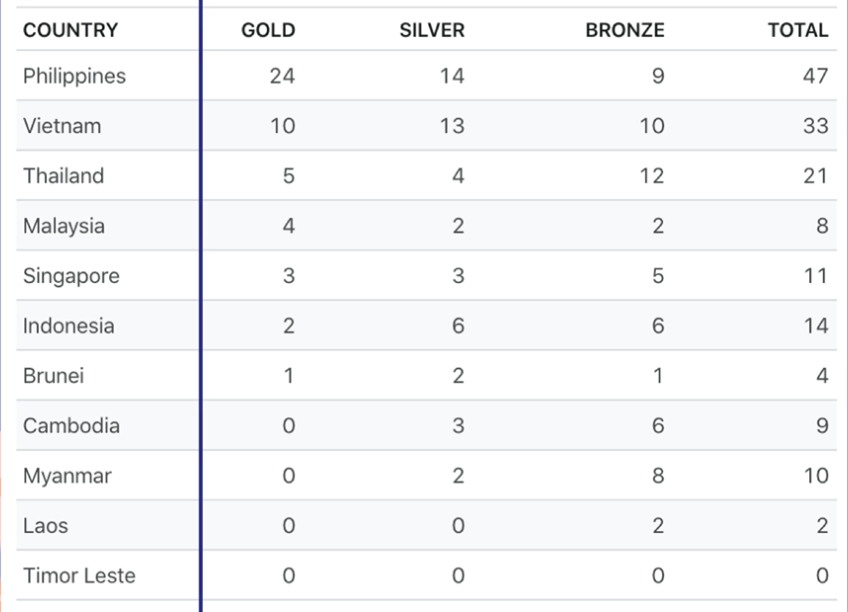The height and width of the screenshot is (612, 848).
Task: Click the Brunei country name
Action: pos(54,376)
